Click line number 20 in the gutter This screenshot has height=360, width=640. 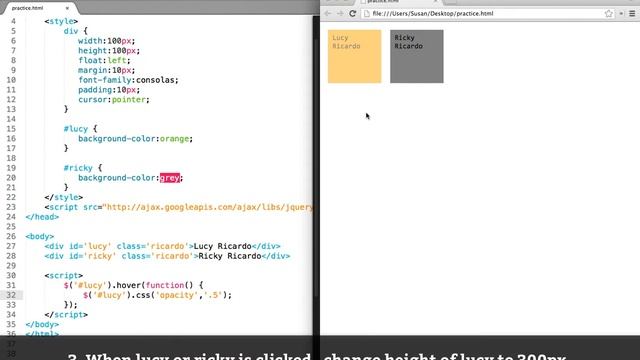click(x=11, y=178)
